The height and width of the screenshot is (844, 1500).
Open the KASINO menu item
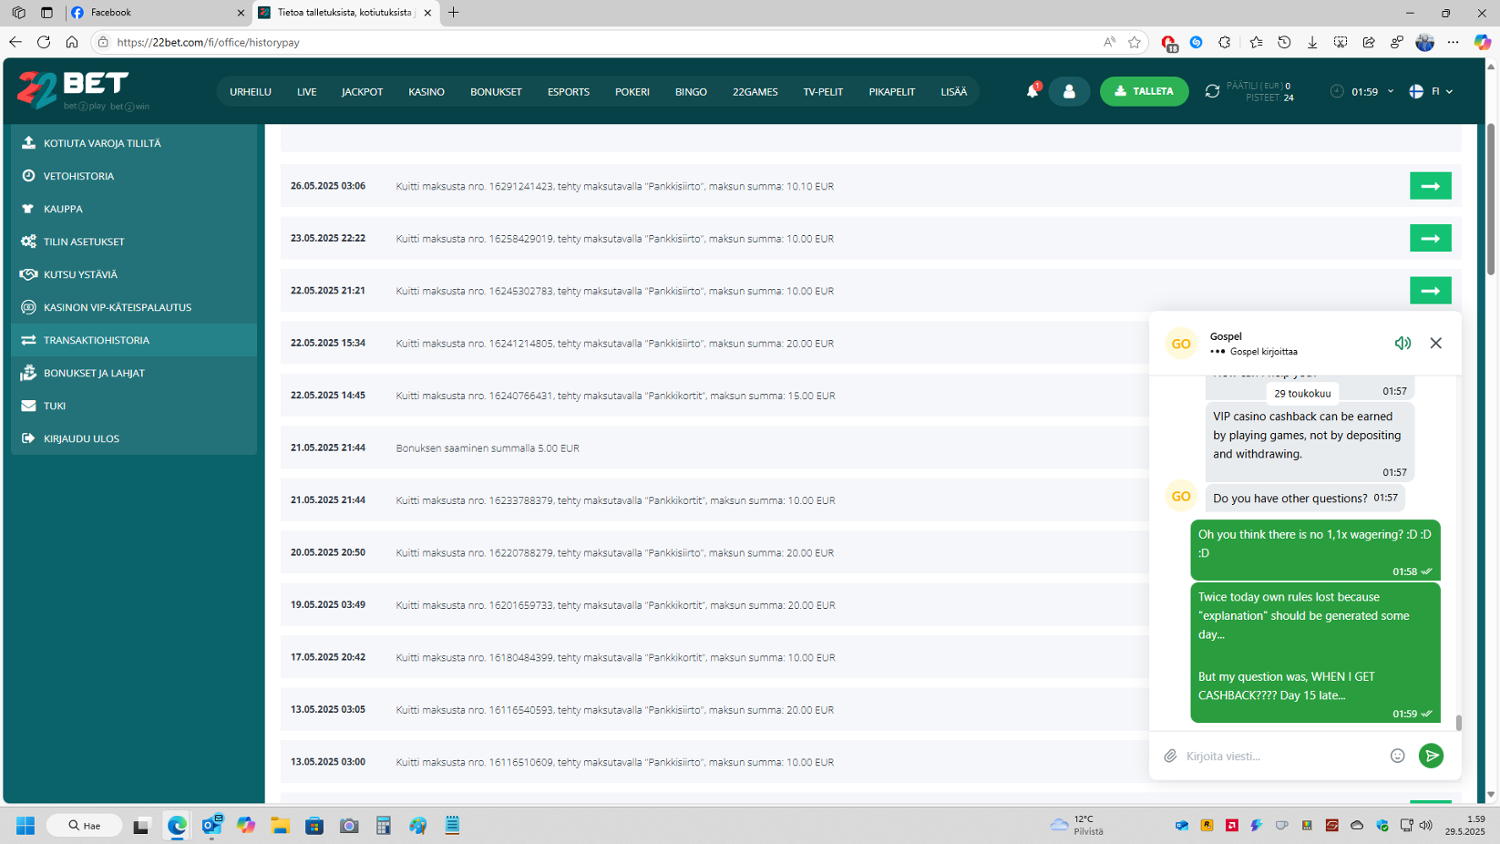(426, 92)
